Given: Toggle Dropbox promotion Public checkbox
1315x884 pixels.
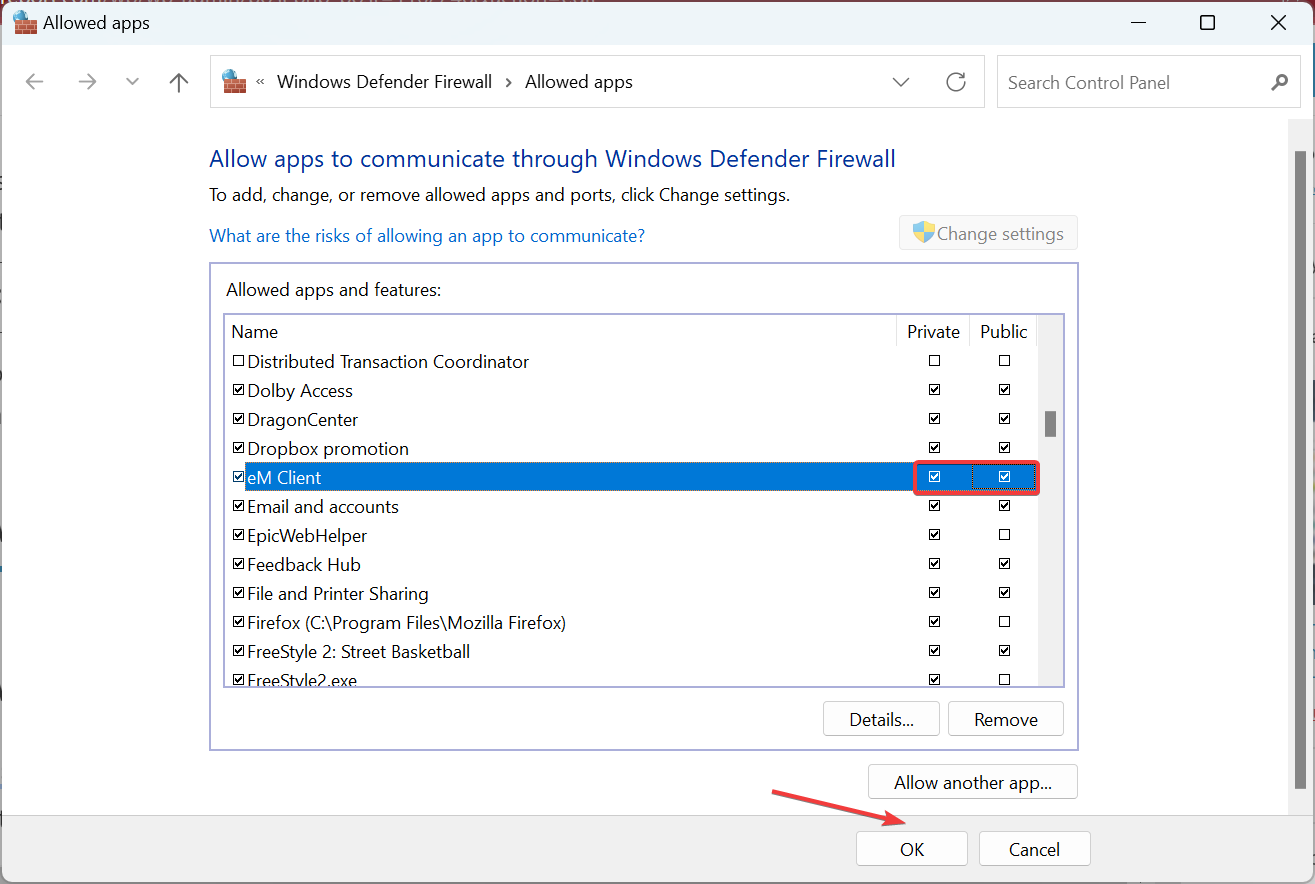Looking at the screenshot, I should point(1004,448).
